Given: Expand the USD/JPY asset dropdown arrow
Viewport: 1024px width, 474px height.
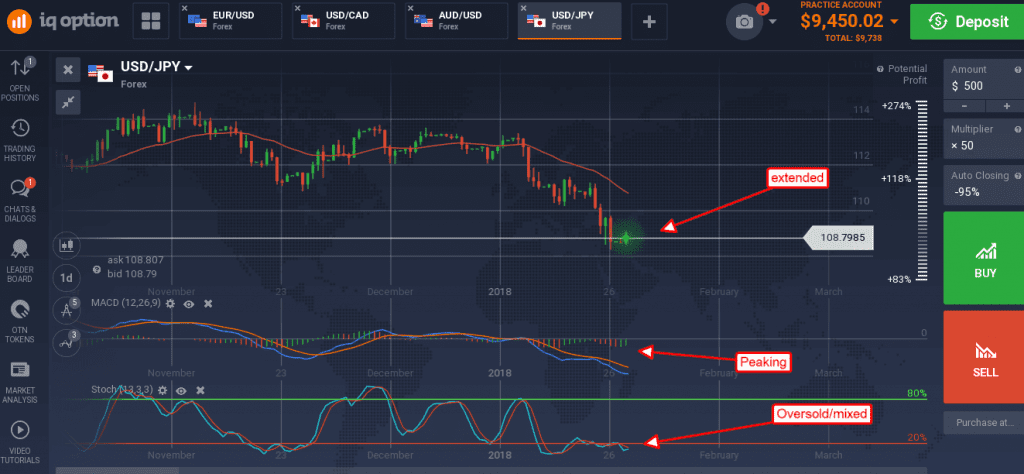Looking at the screenshot, I should 189,67.
